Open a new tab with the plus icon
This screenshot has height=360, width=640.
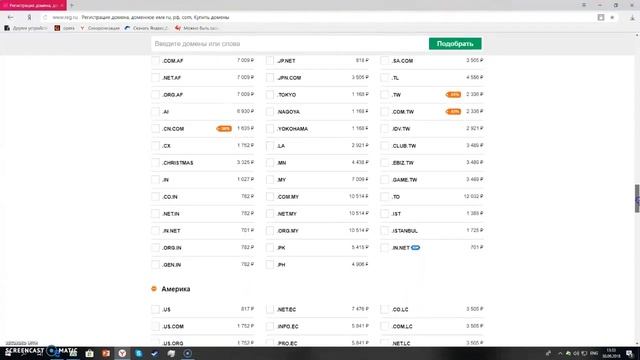point(72,5)
